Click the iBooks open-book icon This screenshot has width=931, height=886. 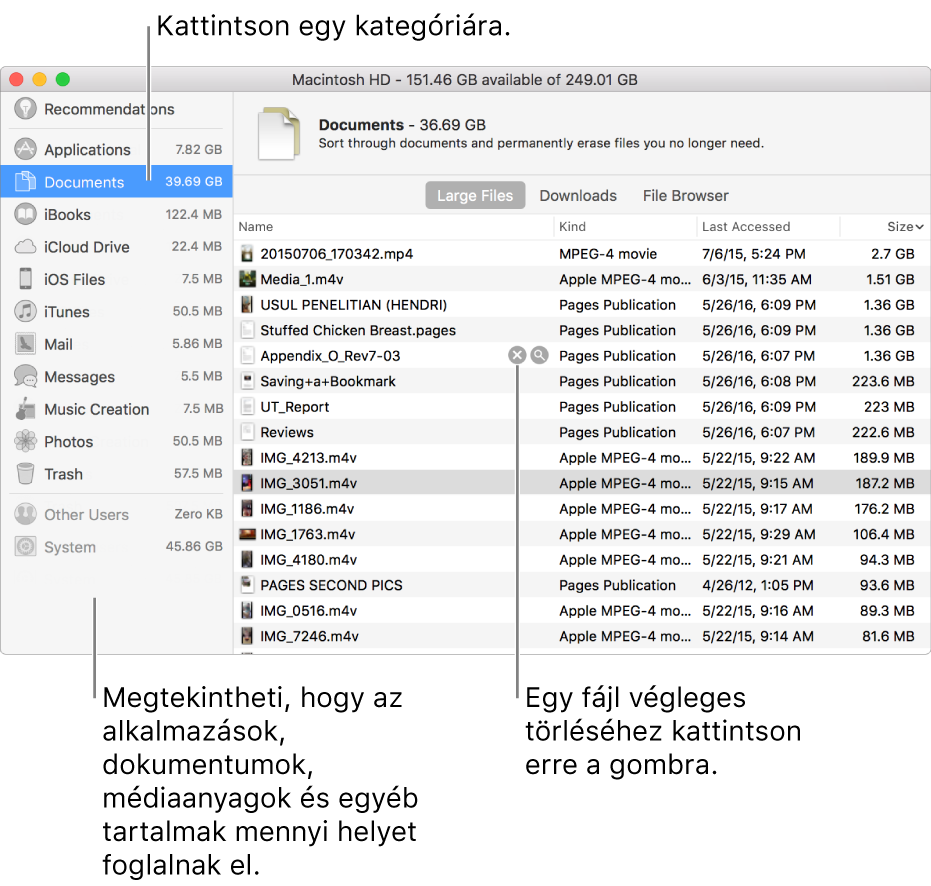tap(26, 214)
